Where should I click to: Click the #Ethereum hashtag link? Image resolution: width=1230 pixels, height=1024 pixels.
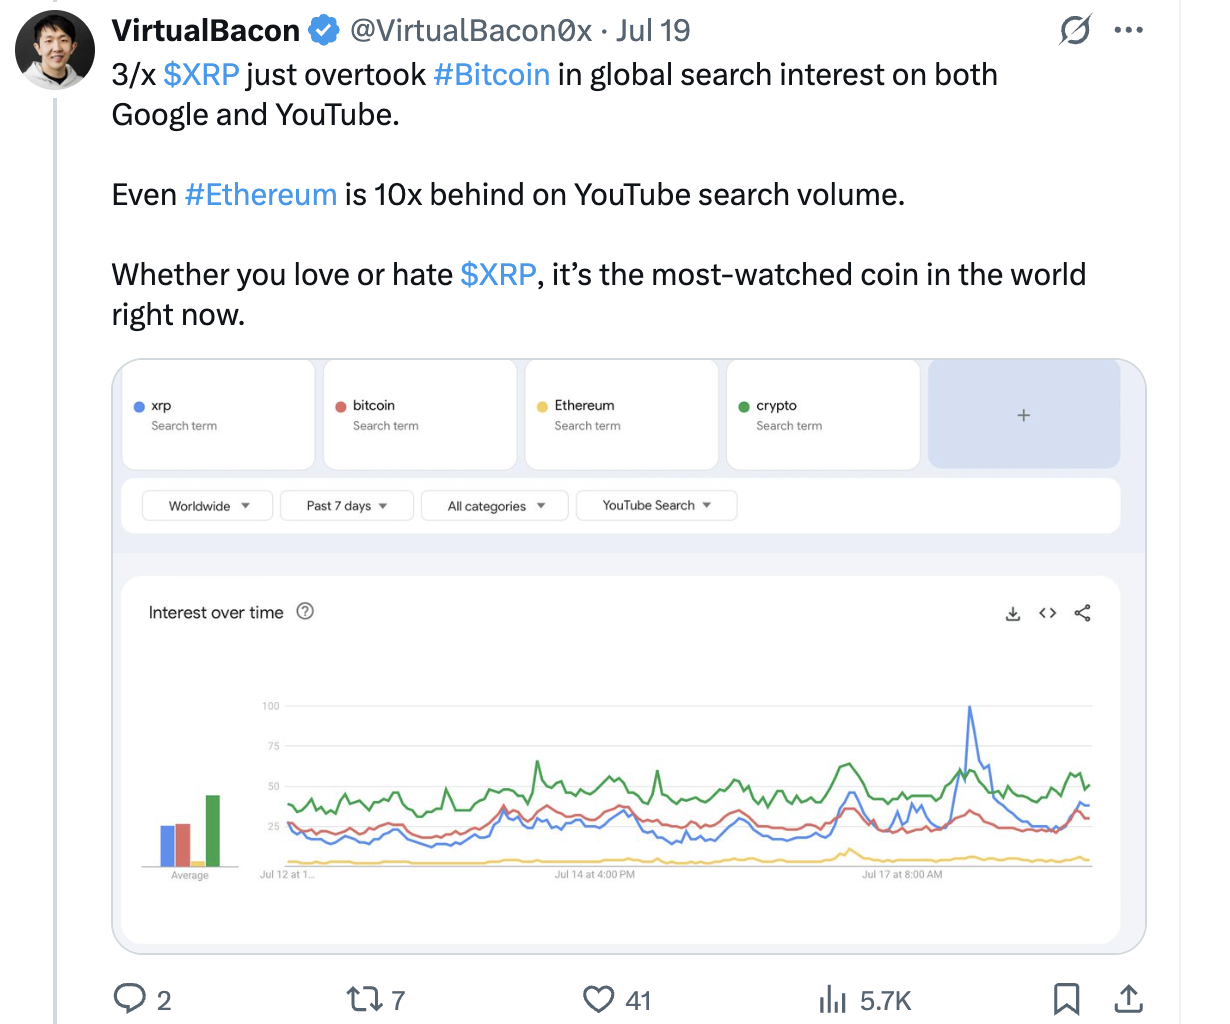click(261, 194)
